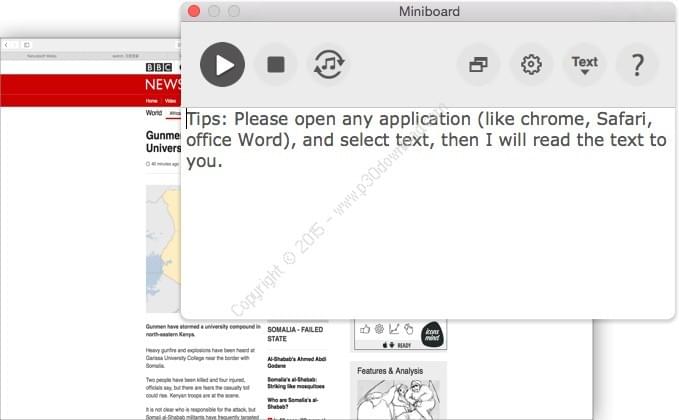Image resolution: width=679 pixels, height=420 pixels.
Task: Click the article headline starting with 'Gunmen'
Action: (x=163, y=142)
